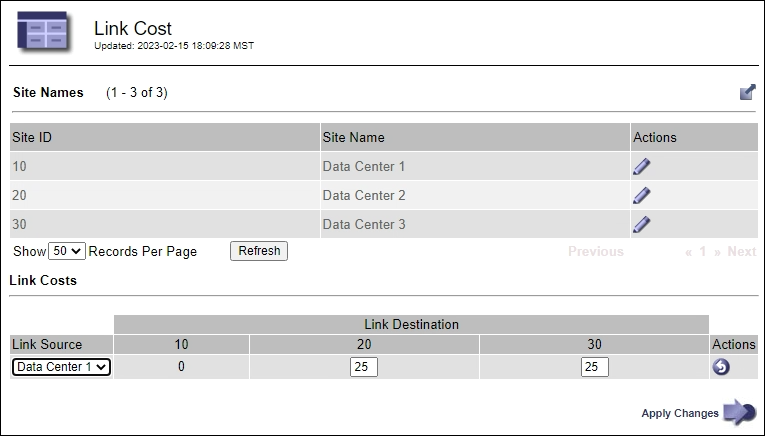Click the destination 30 cost field
The height and width of the screenshot is (436, 765).
(x=594, y=367)
